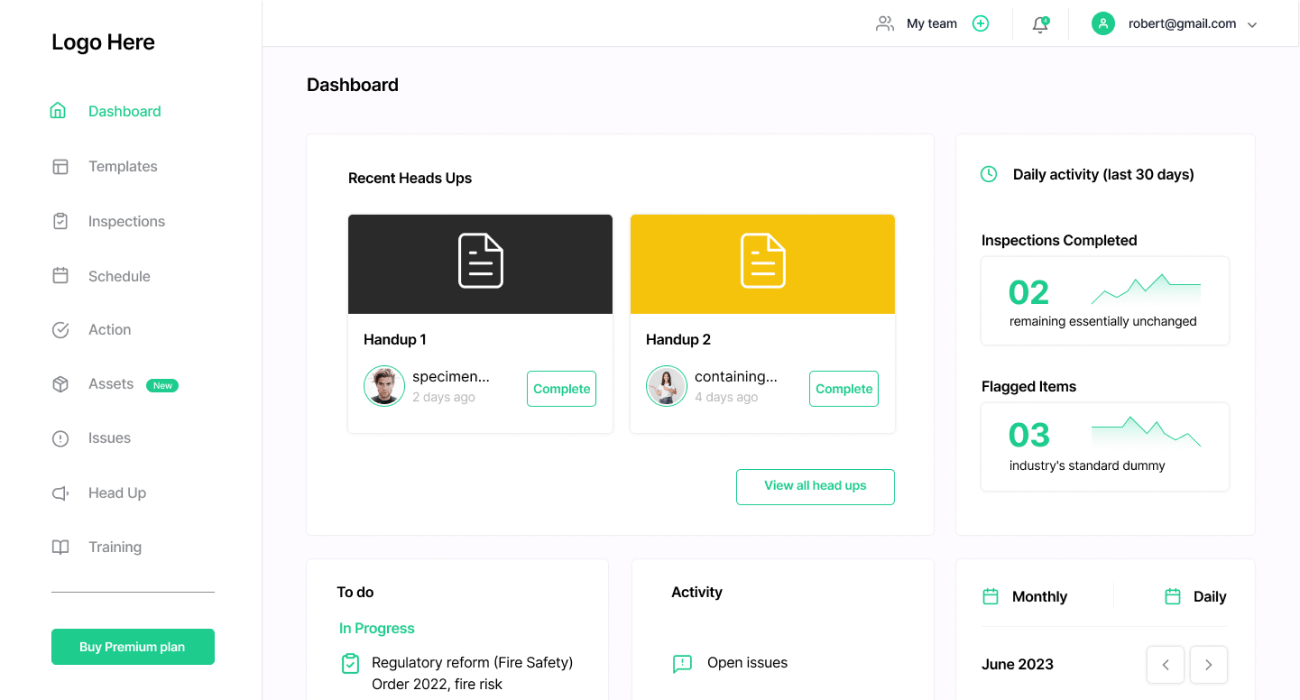The height and width of the screenshot is (700, 1300).
Task: Open Action menu item
Action: pos(110,329)
